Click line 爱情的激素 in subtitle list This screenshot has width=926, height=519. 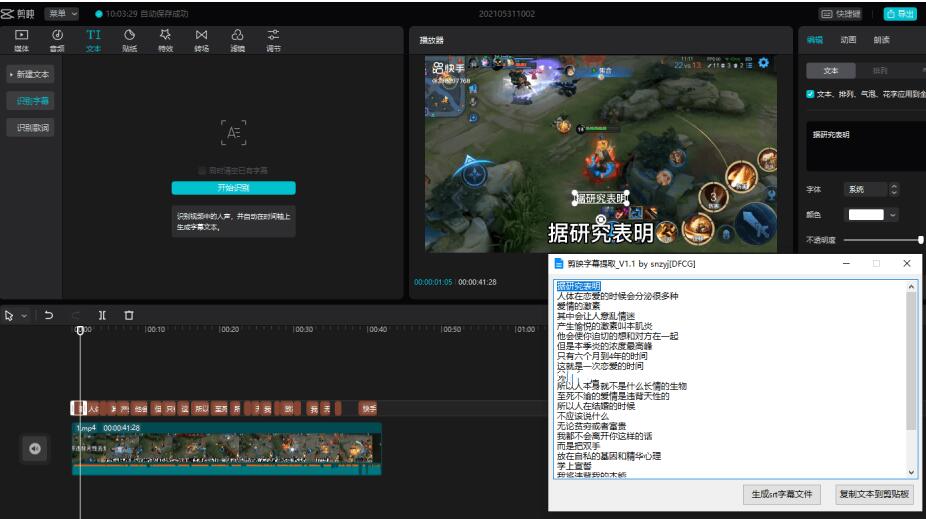(578, 306)
